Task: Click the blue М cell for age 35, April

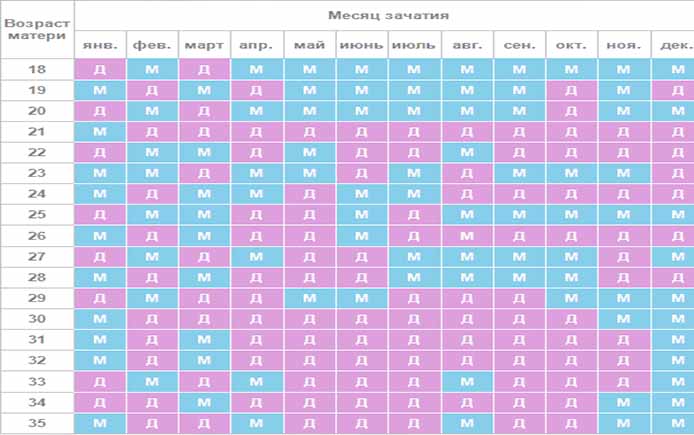Action: [256, 423]
